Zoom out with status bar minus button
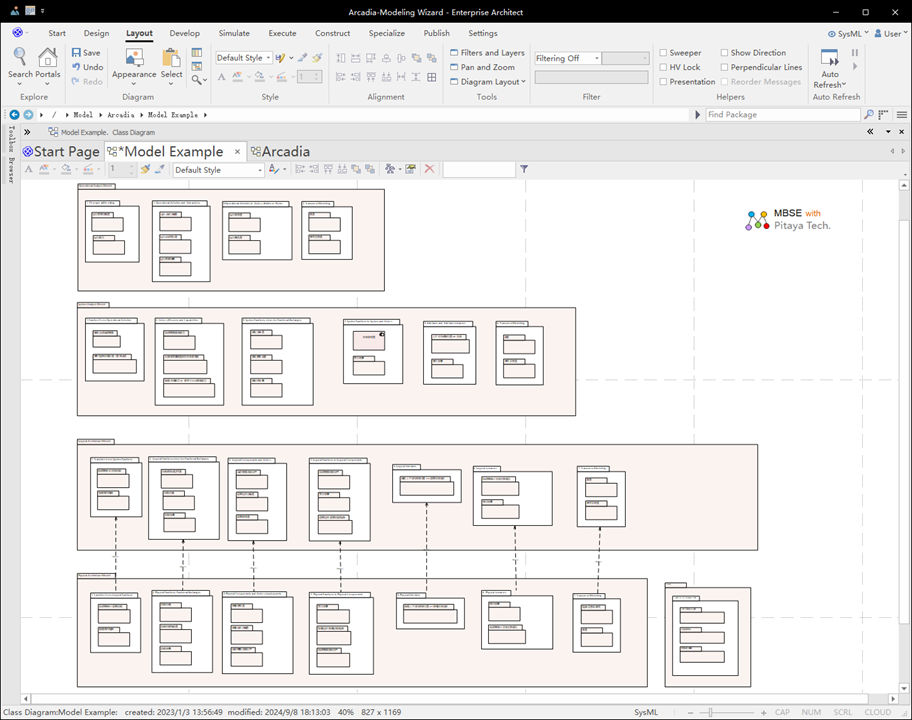The image size is (912, 720). (x=690, y=712)
